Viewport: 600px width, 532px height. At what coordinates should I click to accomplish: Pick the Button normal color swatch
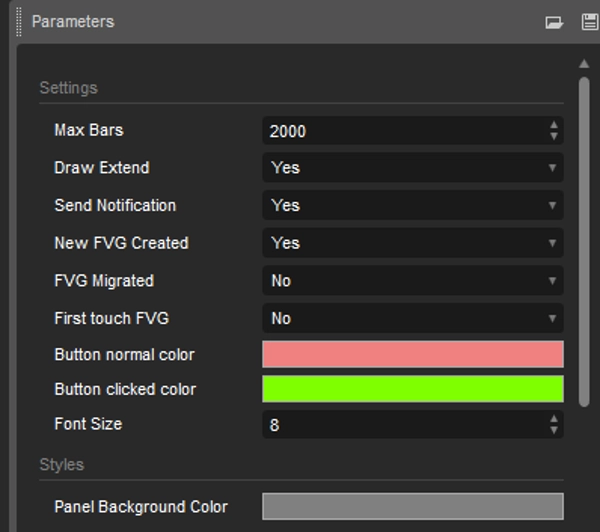click(x=412, y=354)
